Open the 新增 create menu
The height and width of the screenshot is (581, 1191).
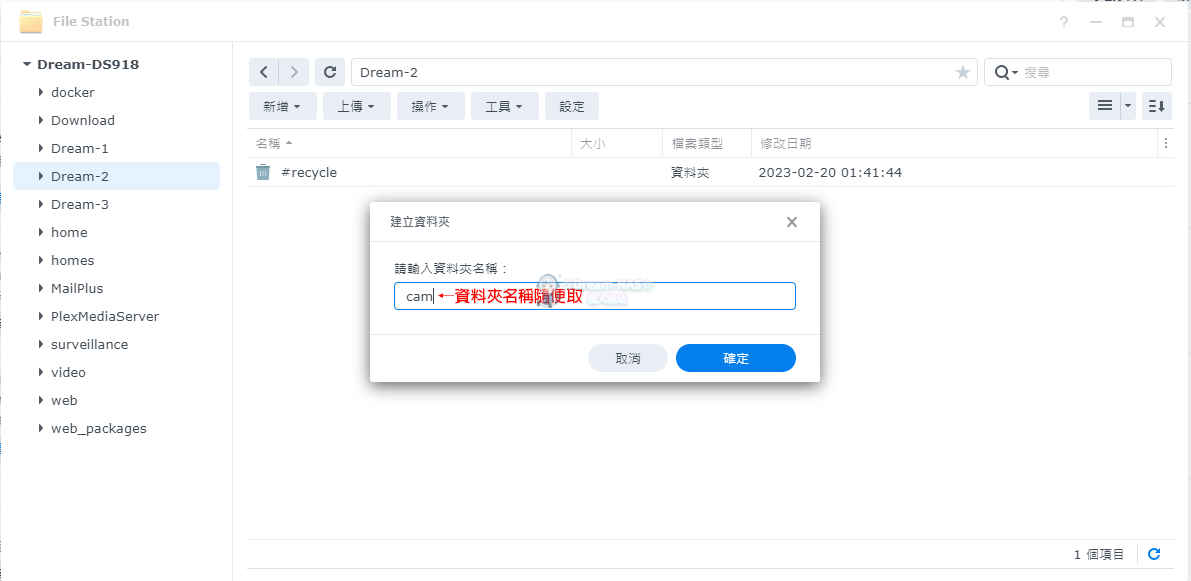tap(282, 105)
